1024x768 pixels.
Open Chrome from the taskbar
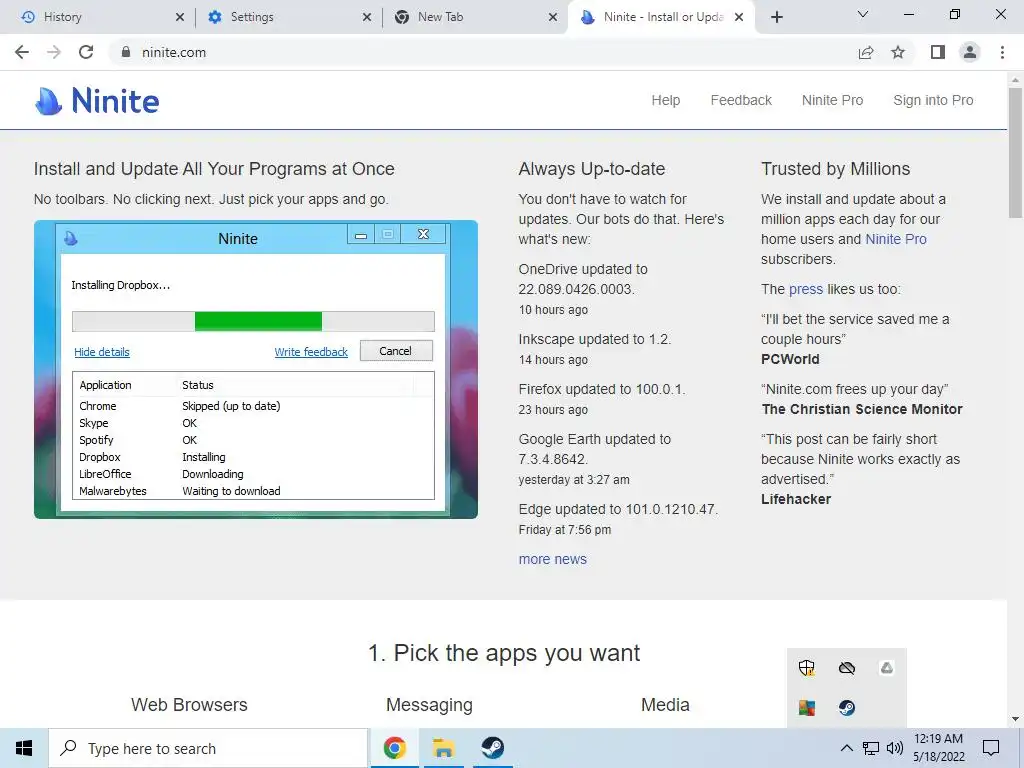coord(394,748)
